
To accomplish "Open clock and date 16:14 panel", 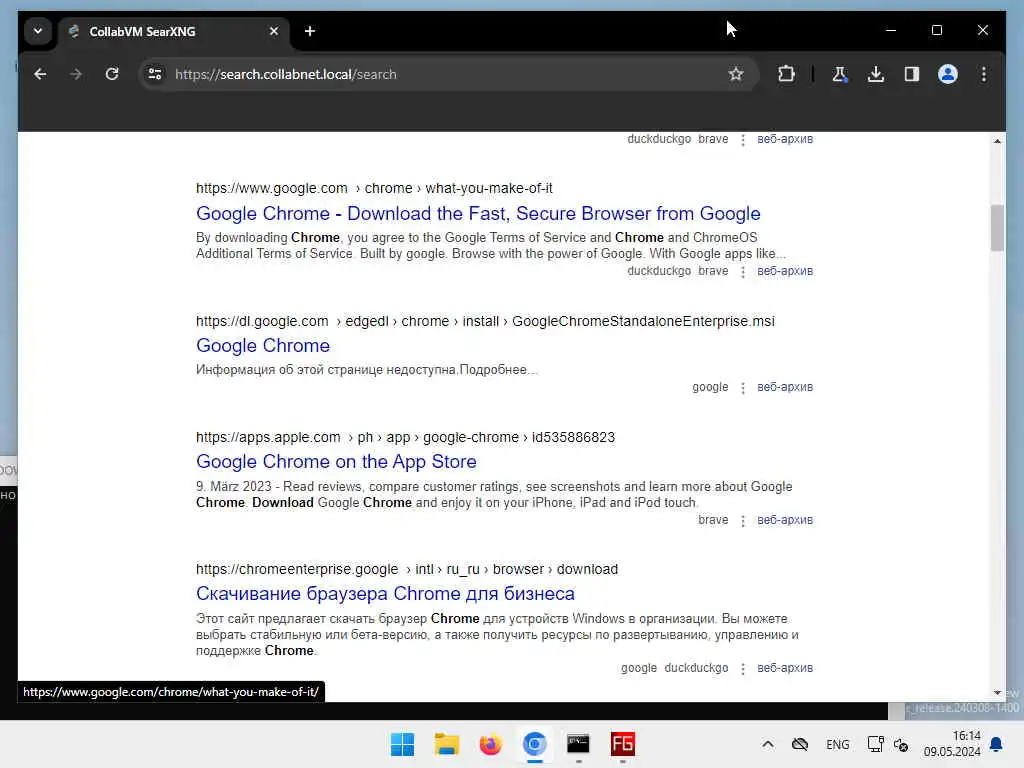I will [x=952, y=744].
